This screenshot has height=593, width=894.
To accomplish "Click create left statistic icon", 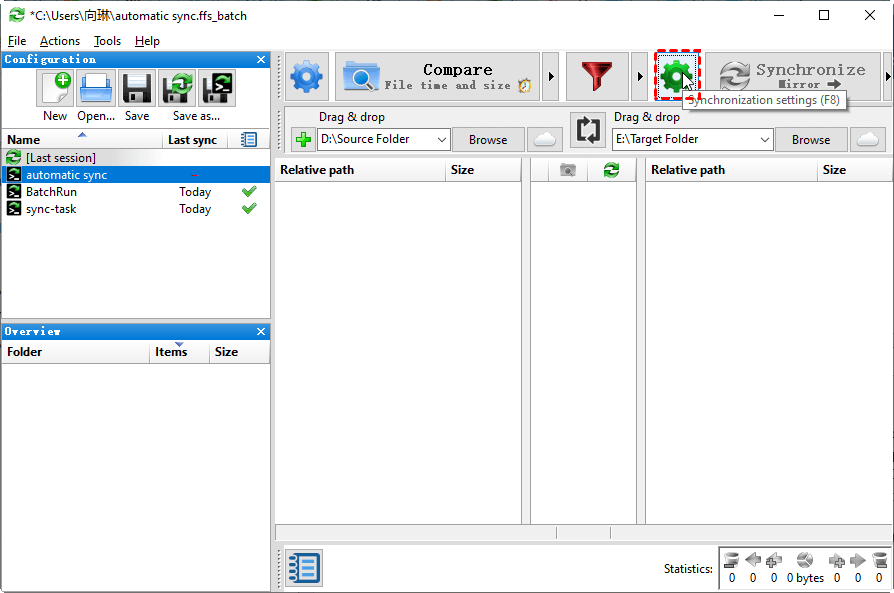I will click(x=774, y=560).
